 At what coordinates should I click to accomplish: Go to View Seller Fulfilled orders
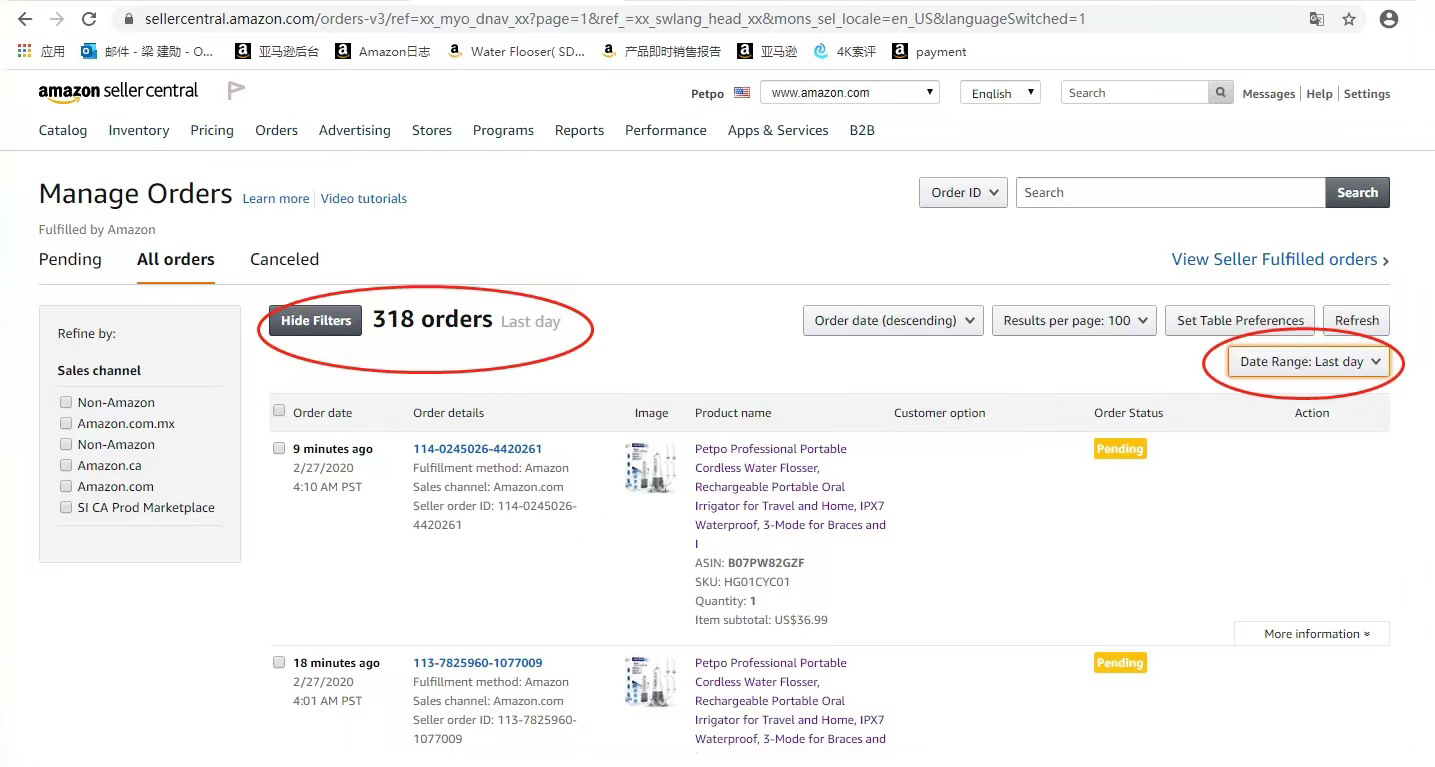click(1280, 259)
